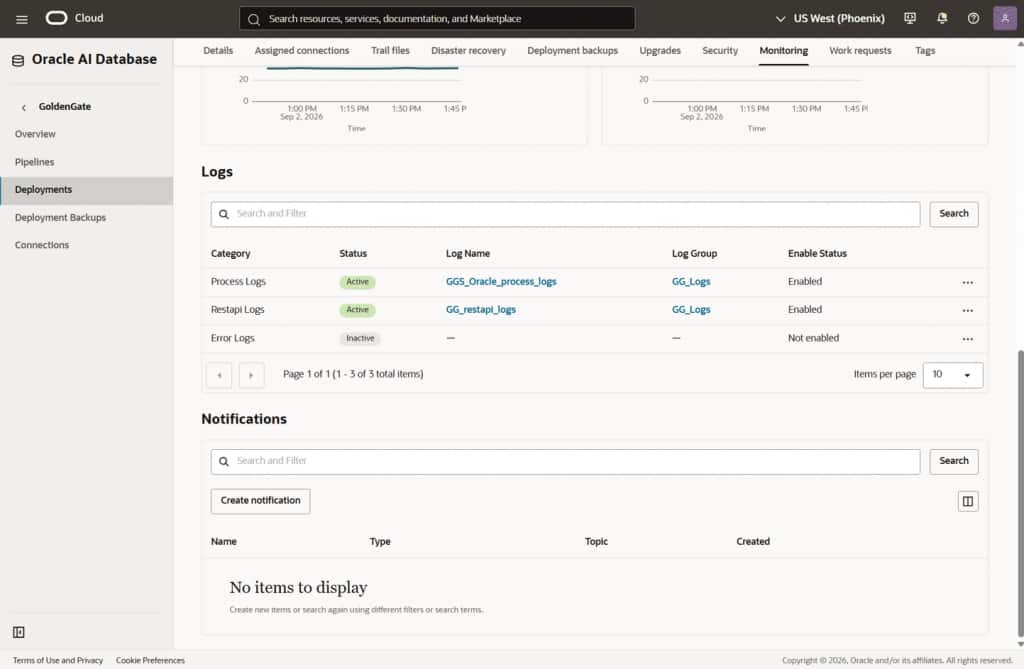
Task: Switch to the Security tab
Action: [720, 50]
